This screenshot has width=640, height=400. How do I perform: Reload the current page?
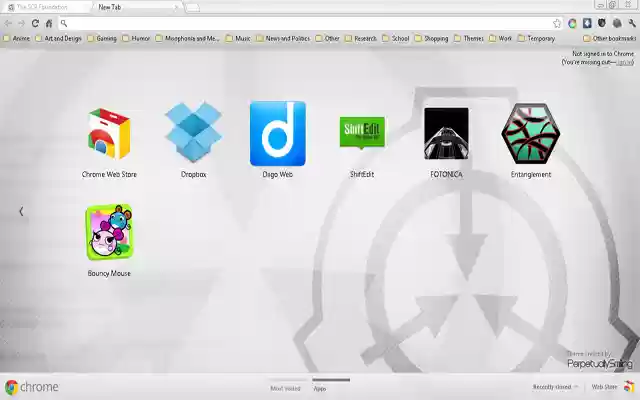point(36,23)
